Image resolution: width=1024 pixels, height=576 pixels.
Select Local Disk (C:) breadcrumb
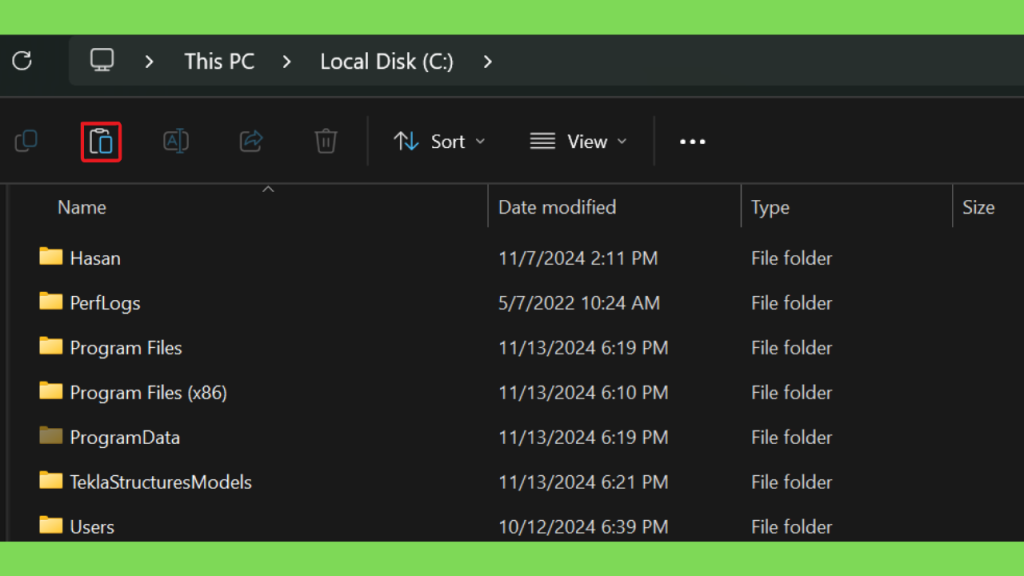(387, 62)
